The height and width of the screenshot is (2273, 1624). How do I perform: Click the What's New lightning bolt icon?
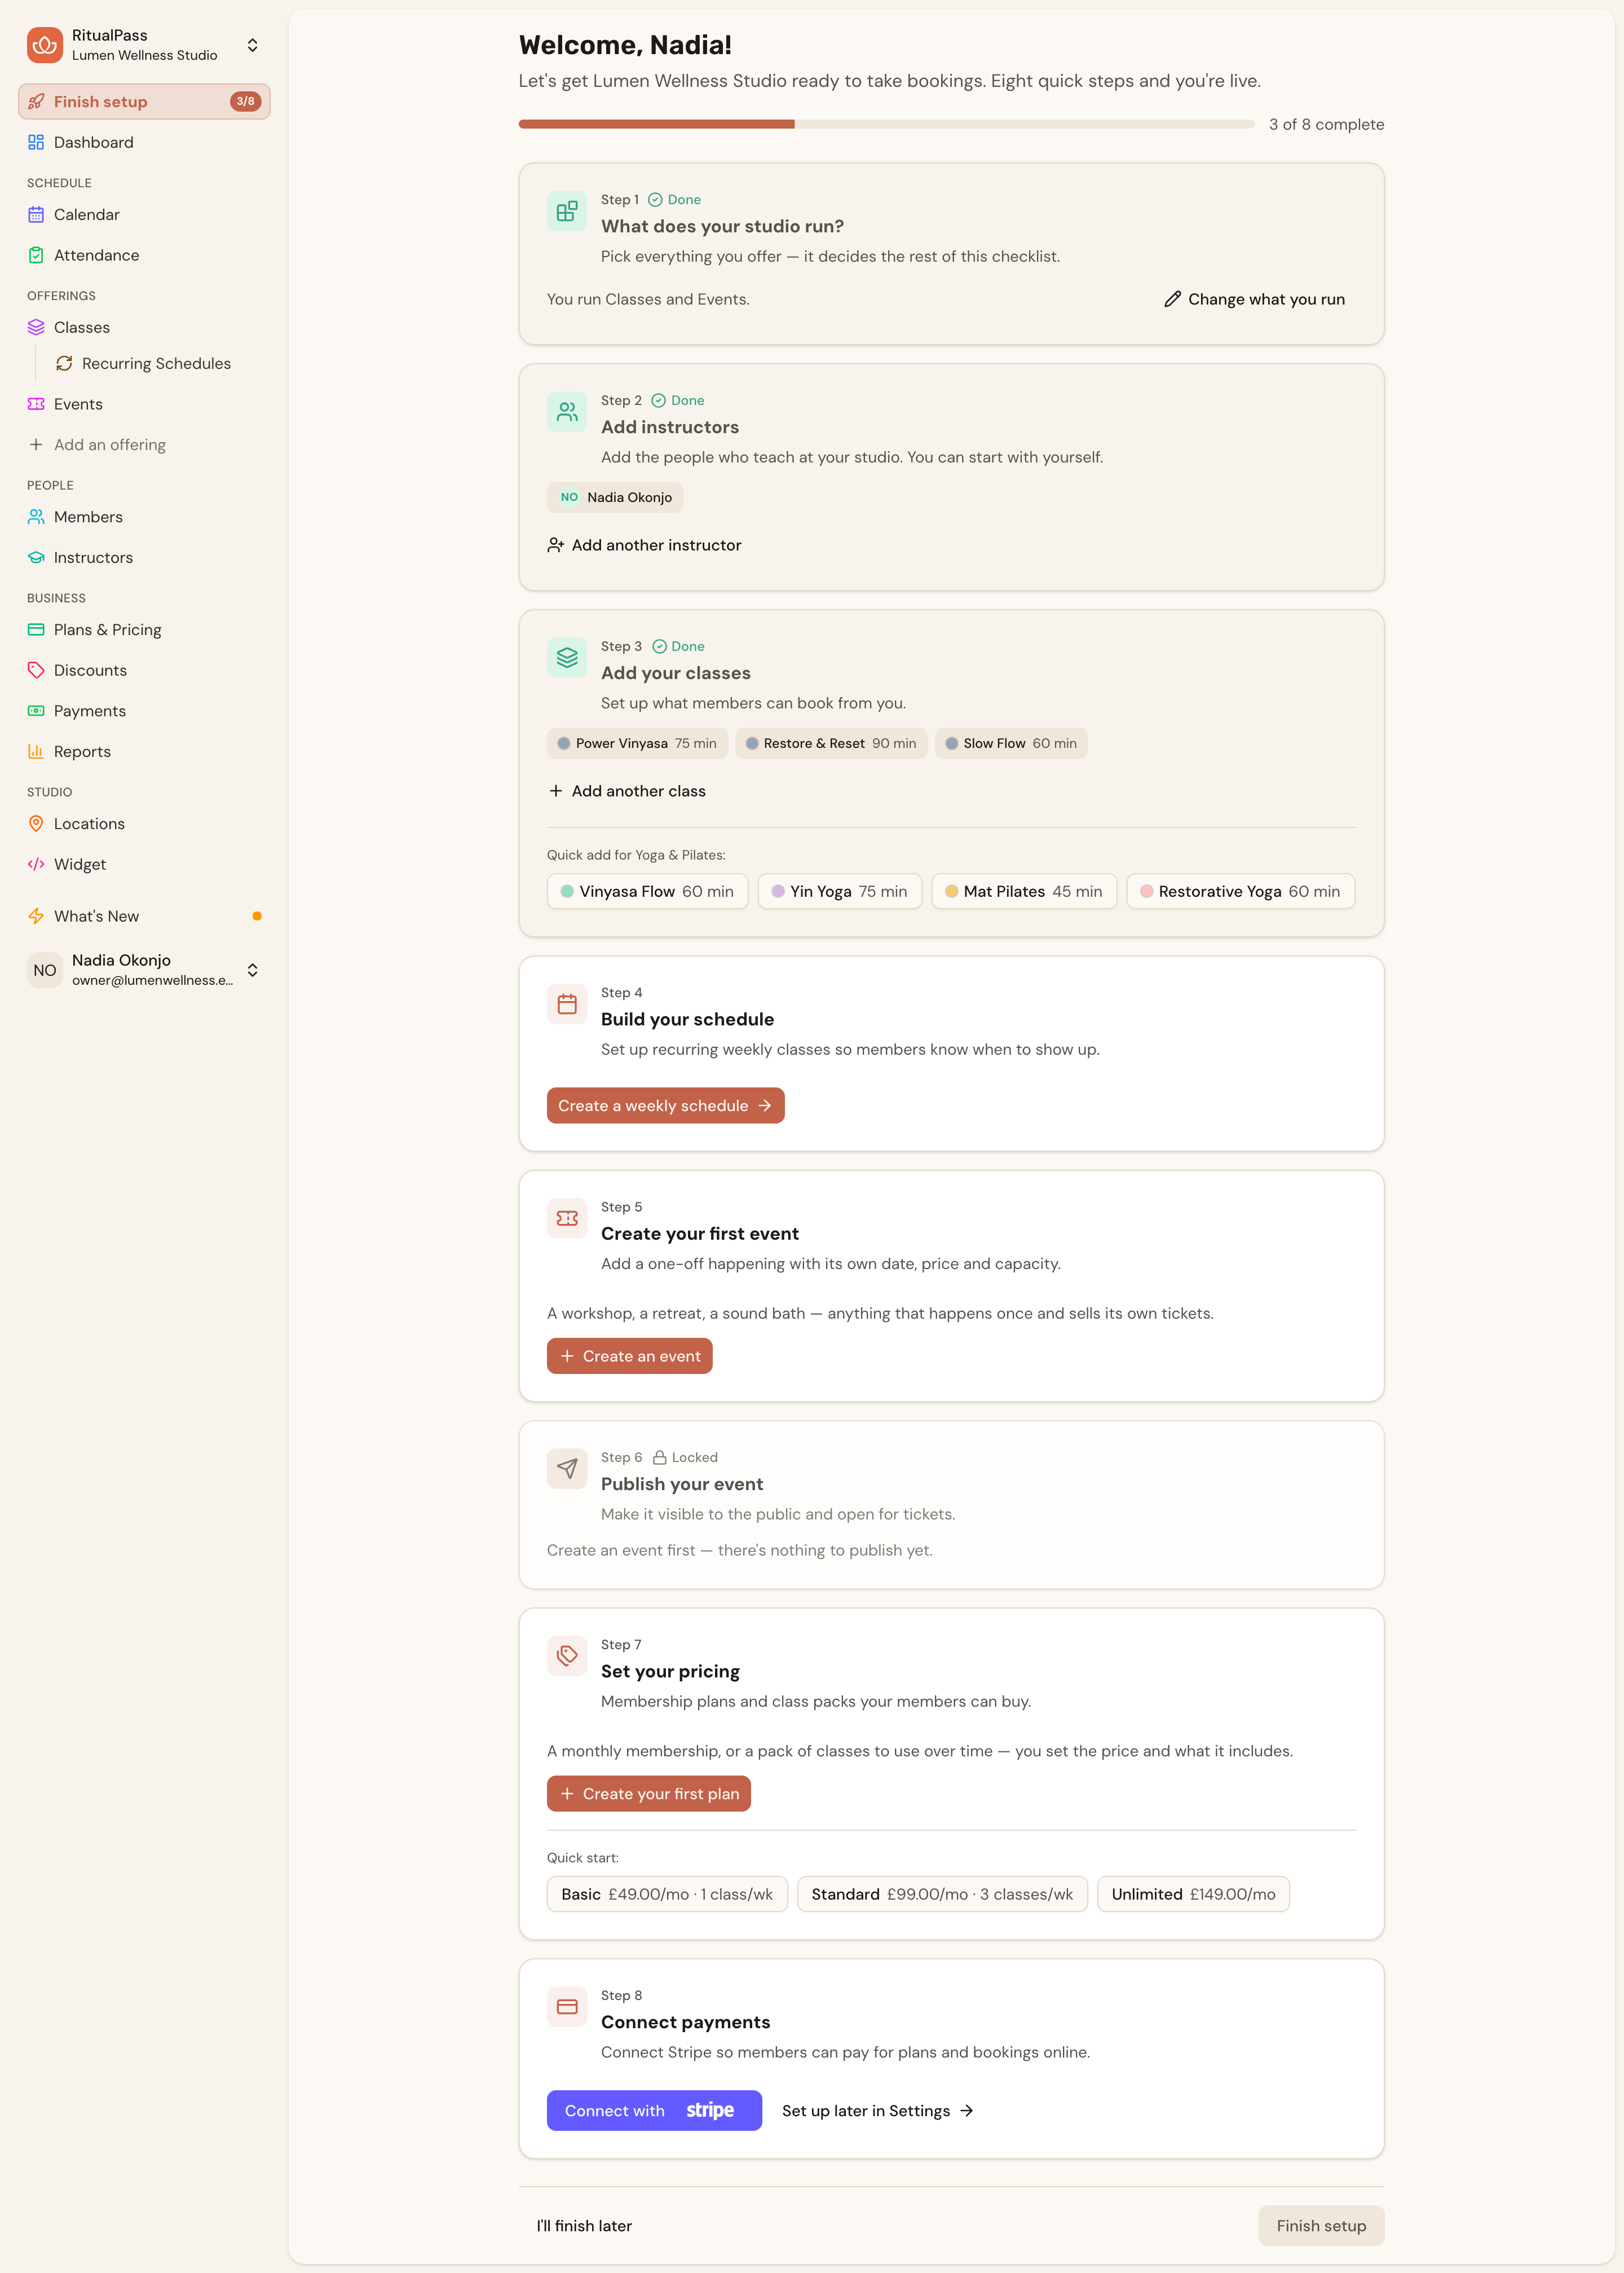pyautogui.click(x=36, y=916)
